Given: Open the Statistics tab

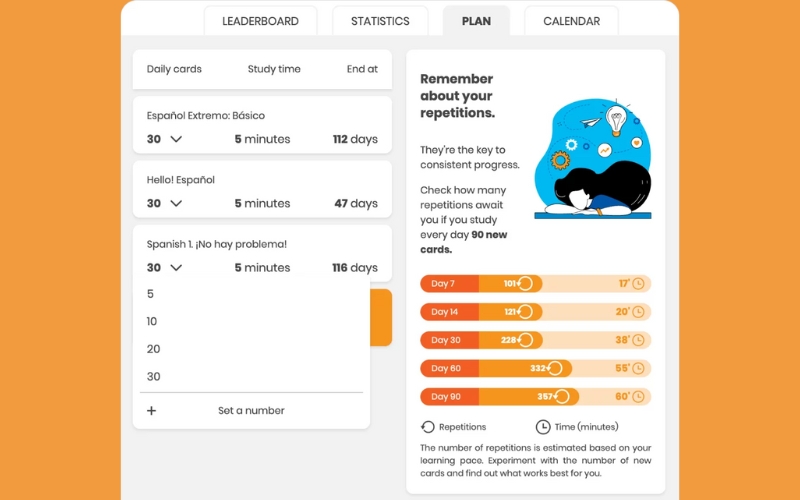Looking at the screenshot, I should click(x=380, y=21).
